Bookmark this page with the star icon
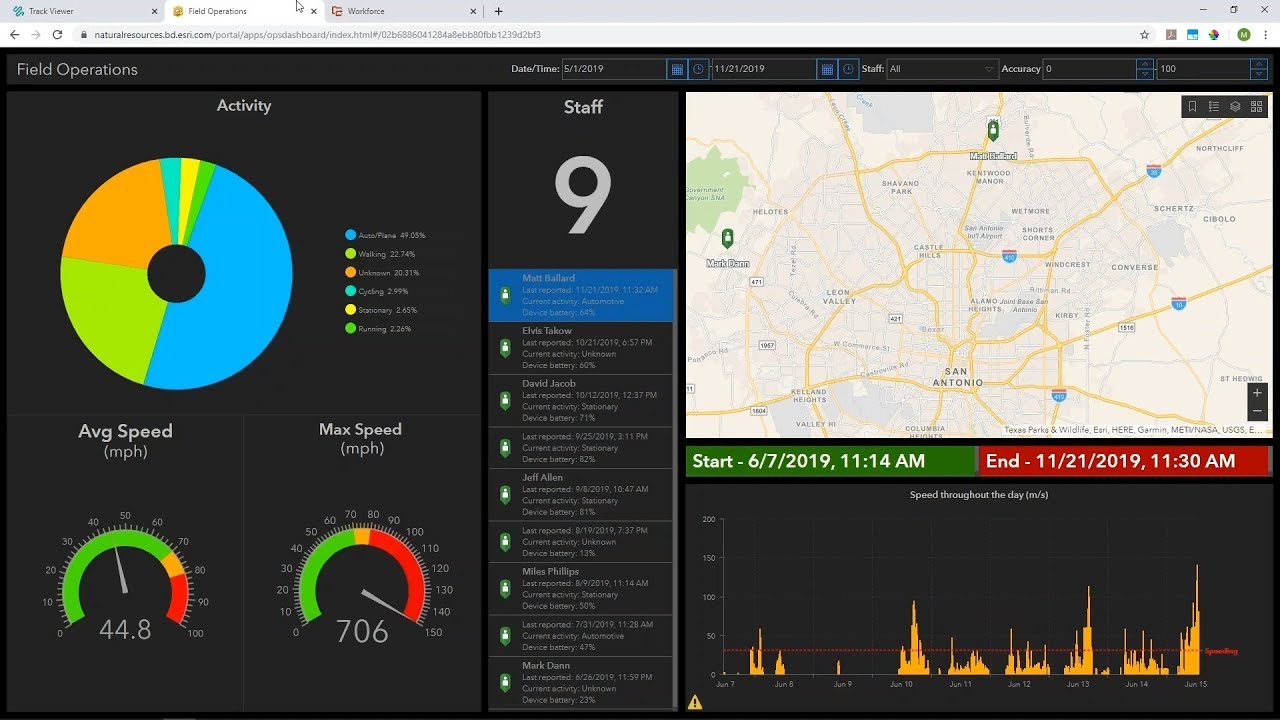1280x720 pixels. (1145, 34)
